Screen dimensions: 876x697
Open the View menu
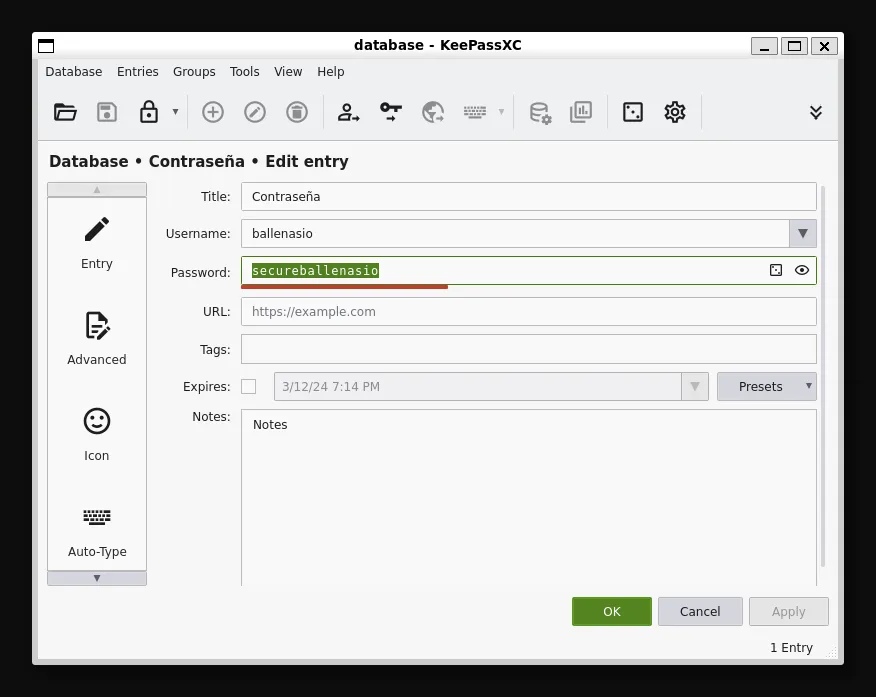pyautogui.click(x=288, y=71)
